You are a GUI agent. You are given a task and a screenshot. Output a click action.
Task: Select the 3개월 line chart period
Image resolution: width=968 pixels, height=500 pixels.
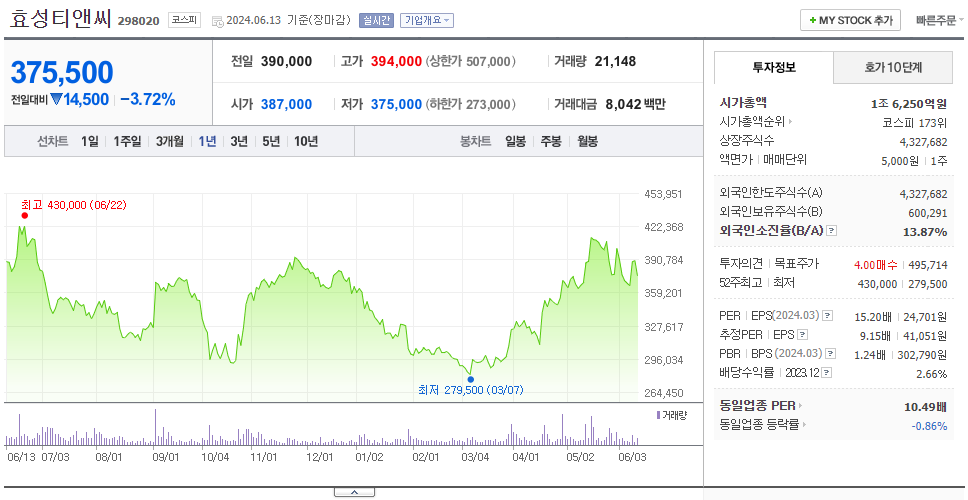pos(170,141)
